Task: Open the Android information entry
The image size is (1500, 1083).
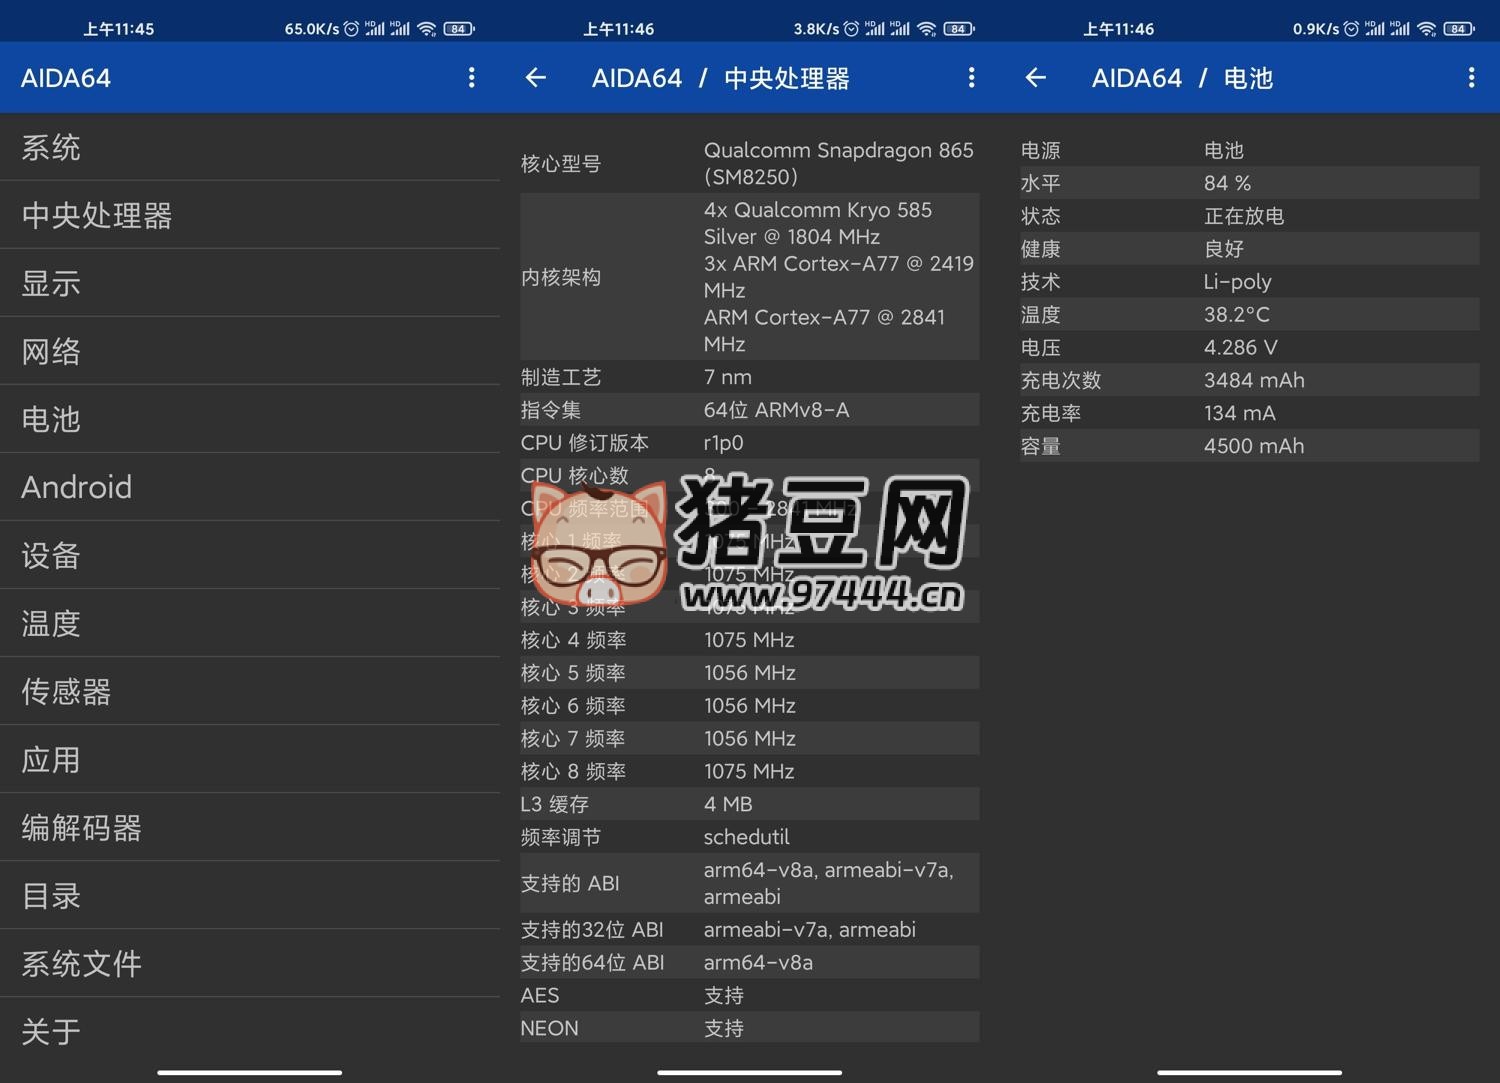Action: [x=250, y=488]
